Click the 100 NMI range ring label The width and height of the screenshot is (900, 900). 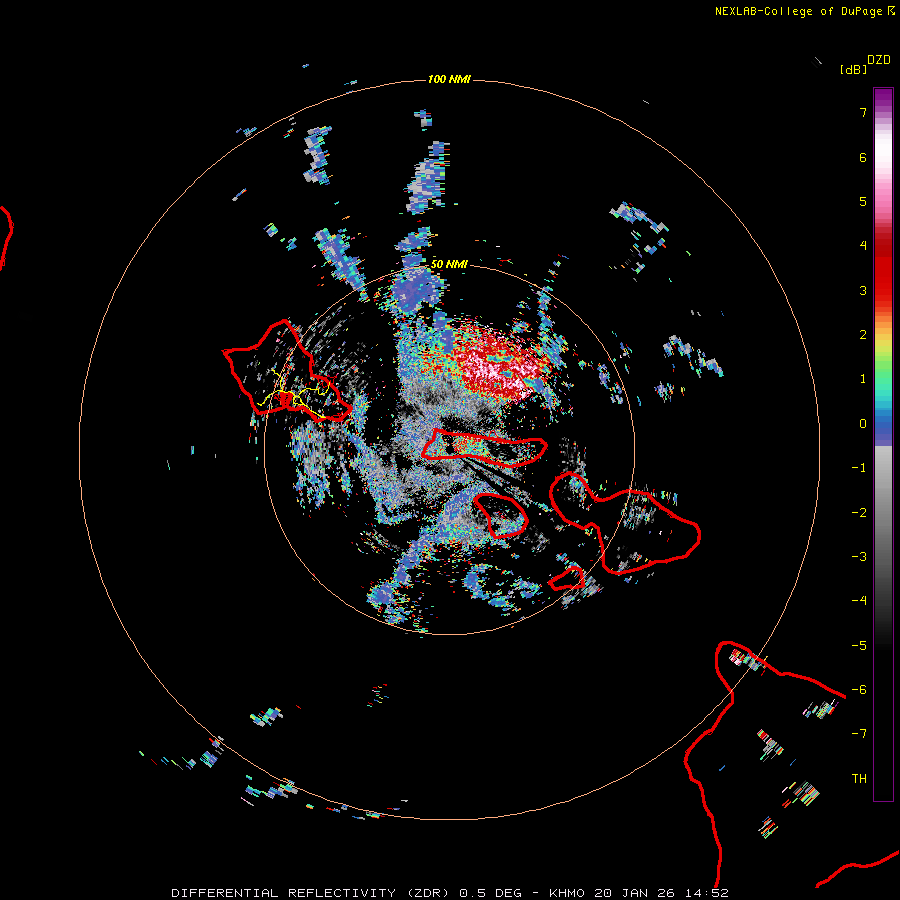(x=449, y=79)
